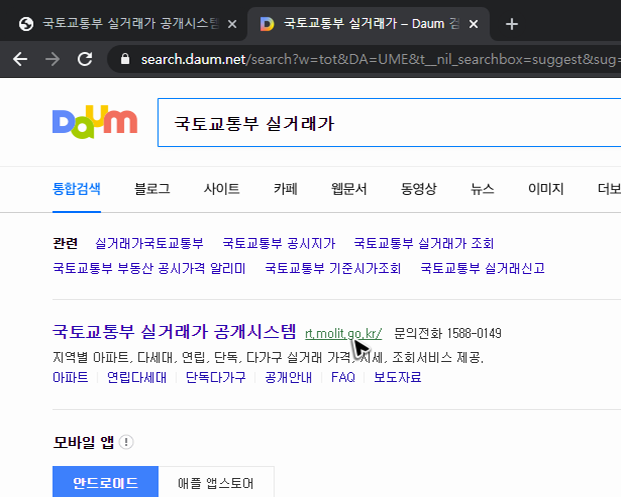Click related search 국토교통부 기준시가조회

click(x=333, y=268)
